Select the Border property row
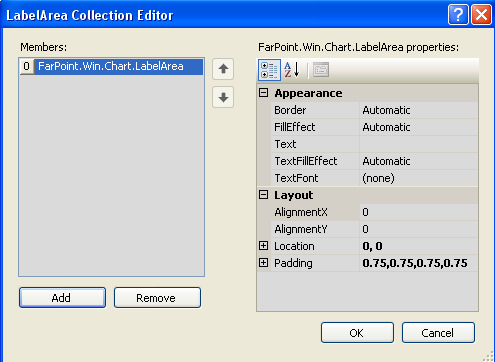 374,110
